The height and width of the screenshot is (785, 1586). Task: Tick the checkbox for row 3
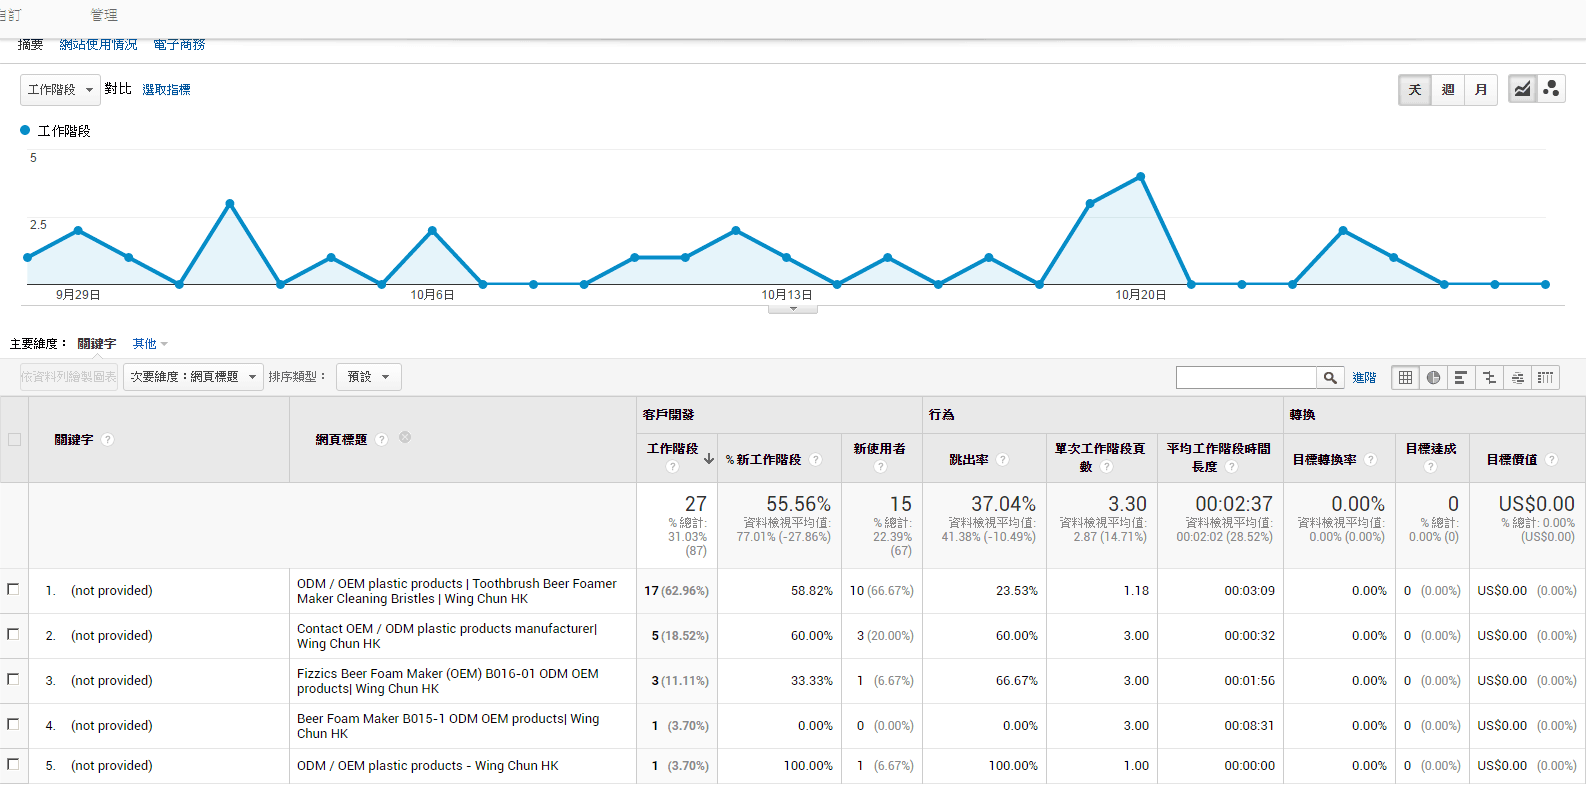tap(14, 680)
